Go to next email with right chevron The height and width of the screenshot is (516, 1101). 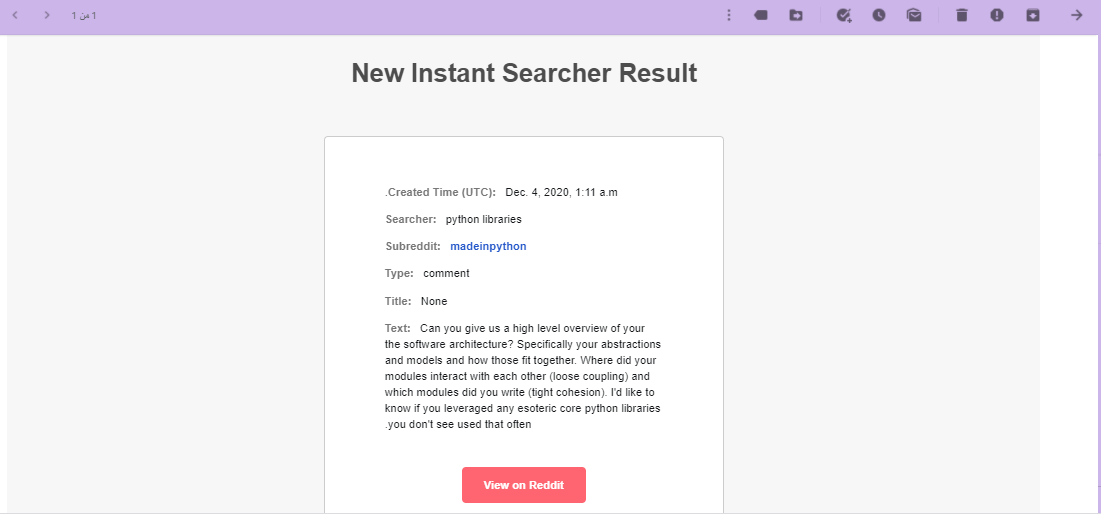pos(46,15)
